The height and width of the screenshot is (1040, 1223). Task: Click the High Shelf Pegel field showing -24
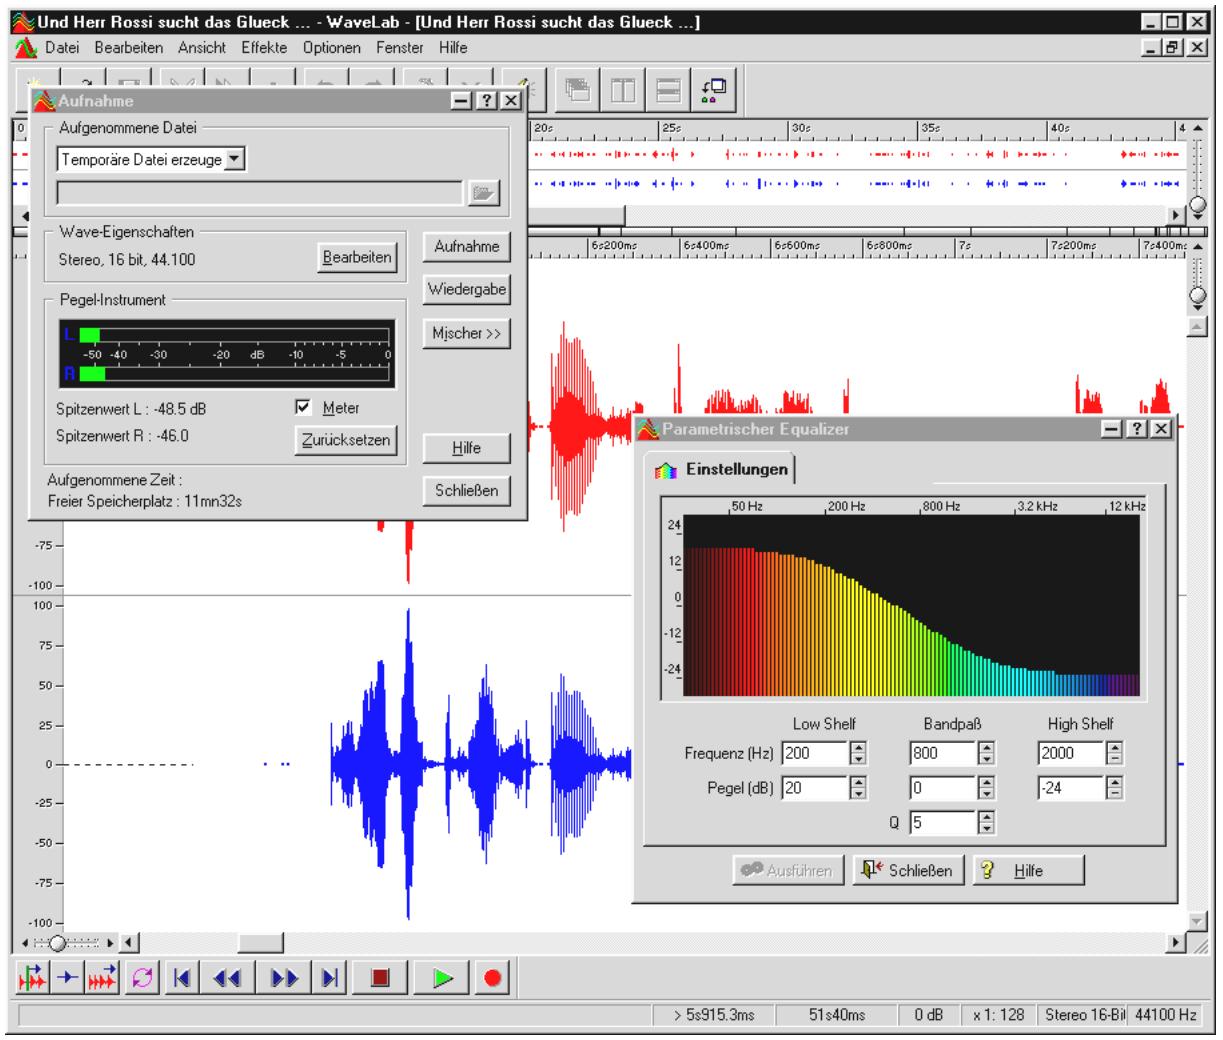1072,788
